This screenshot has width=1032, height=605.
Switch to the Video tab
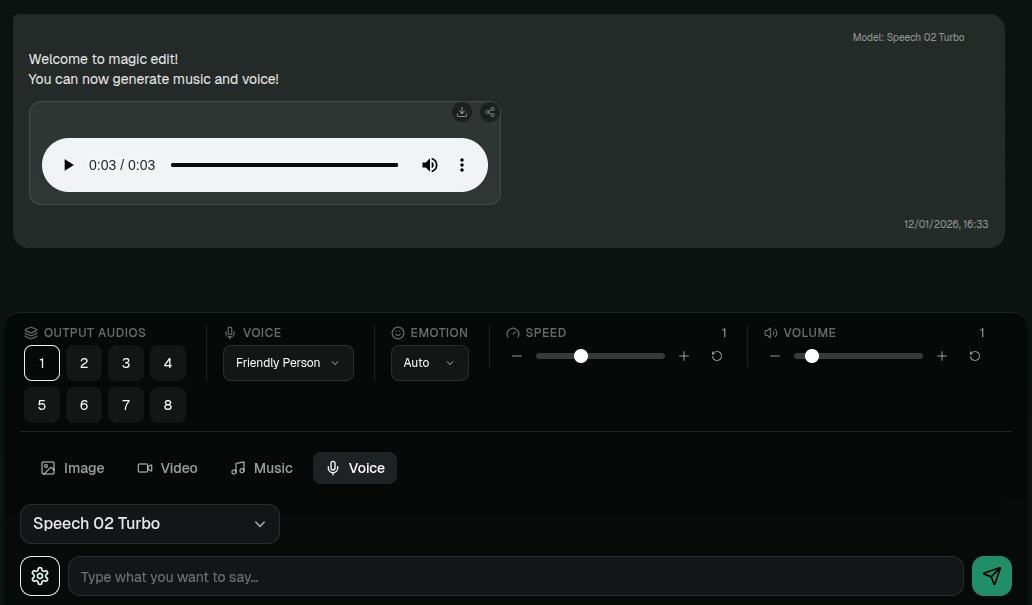tap(167, 468)
